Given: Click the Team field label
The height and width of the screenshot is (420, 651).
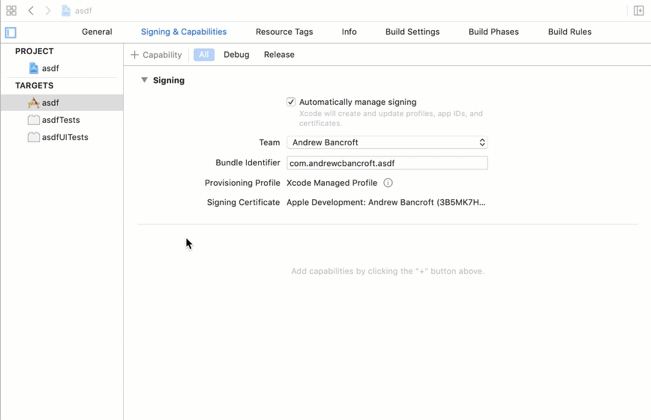Looking at the screenshot, I should tap(269, 142).
